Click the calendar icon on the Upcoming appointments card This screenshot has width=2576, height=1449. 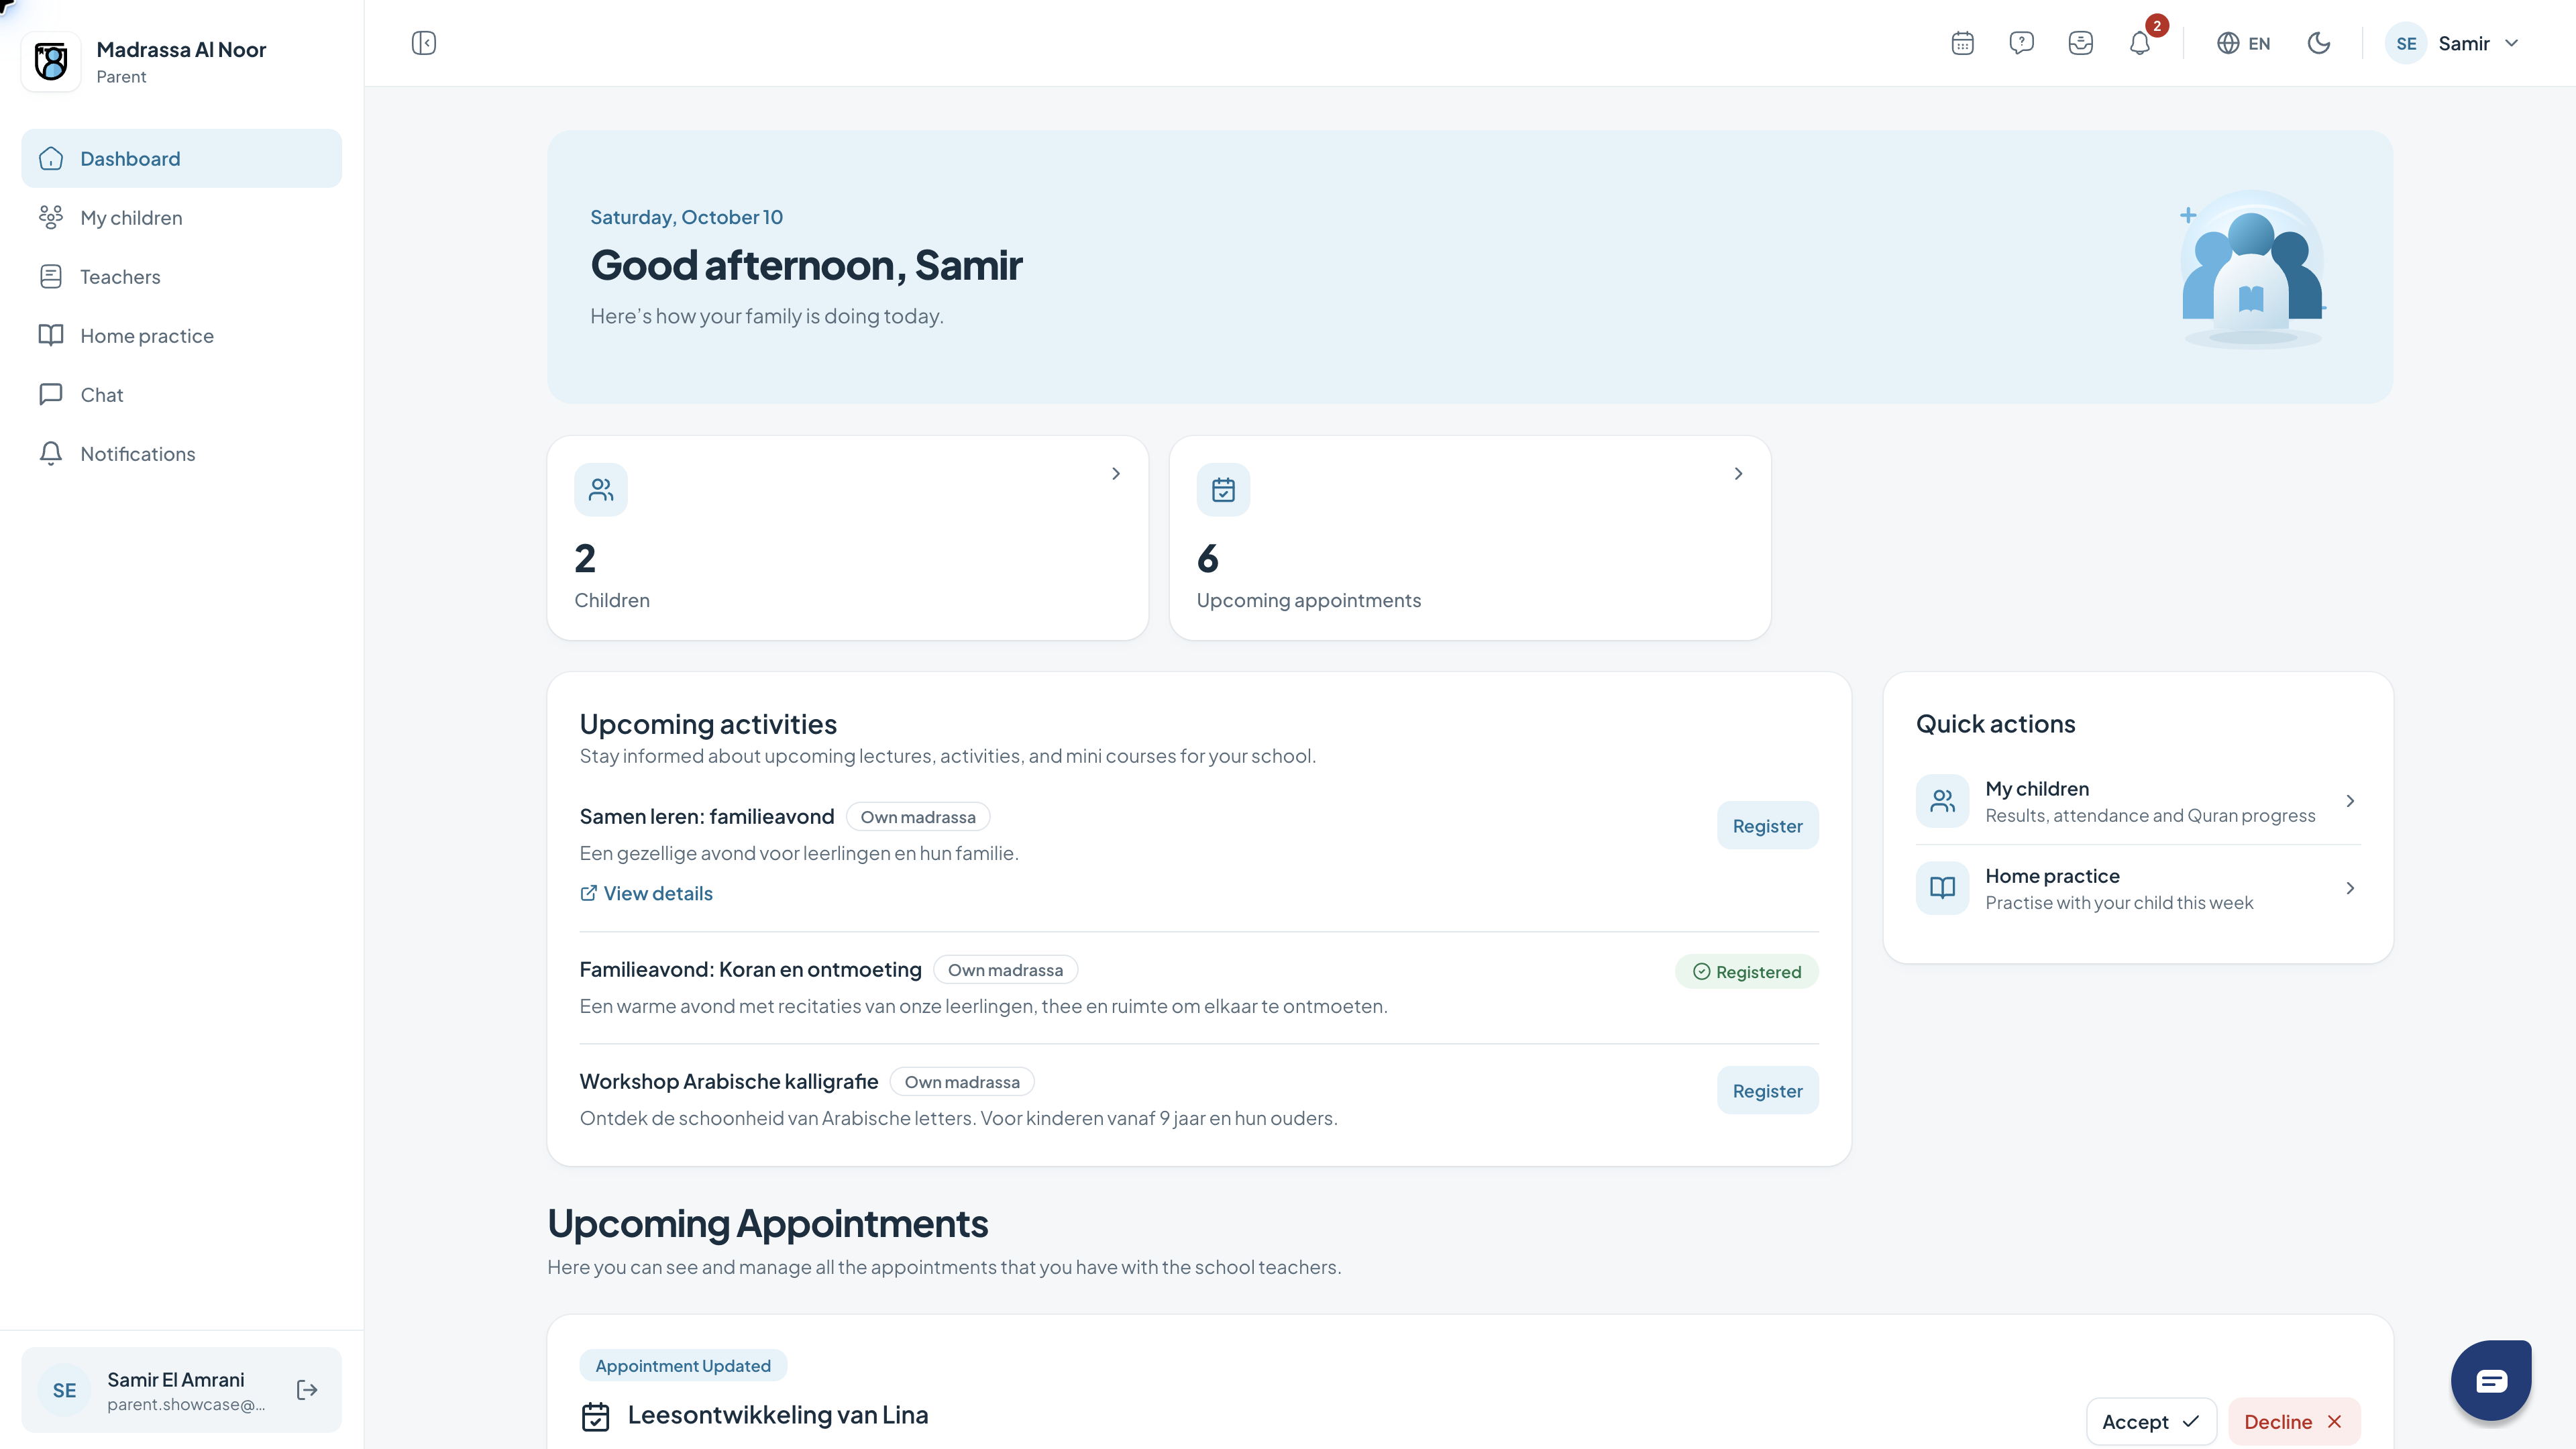1223,489
